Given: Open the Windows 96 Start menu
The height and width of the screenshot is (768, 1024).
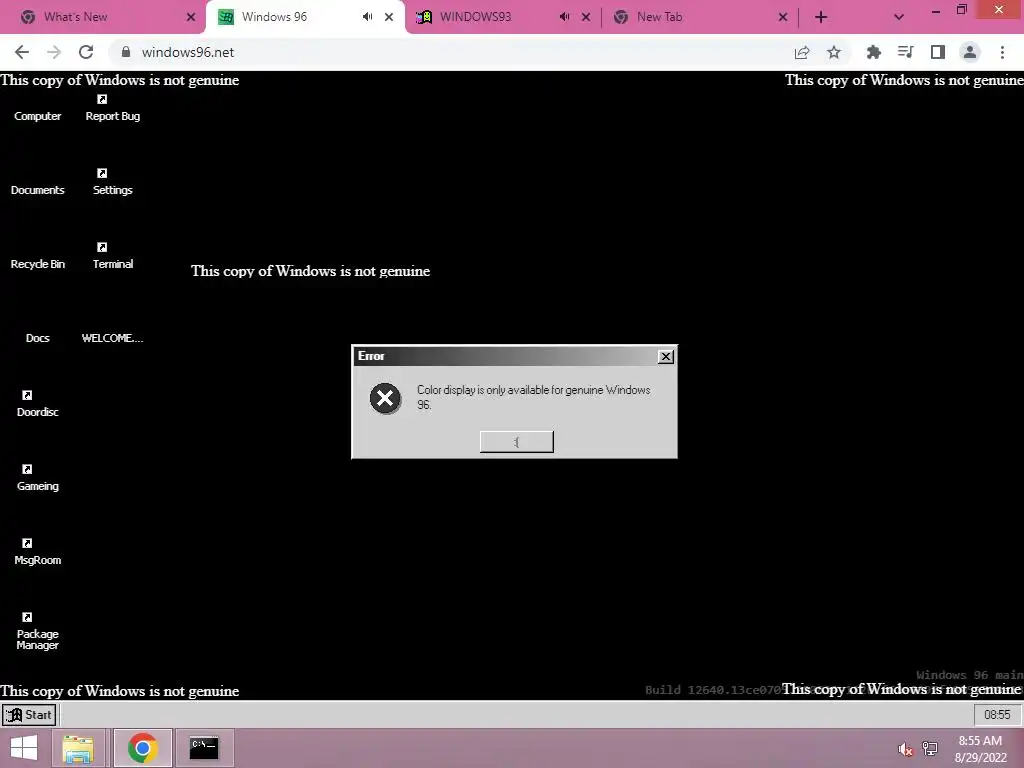Looking at the screenshot, I should (x=29, y=714).
